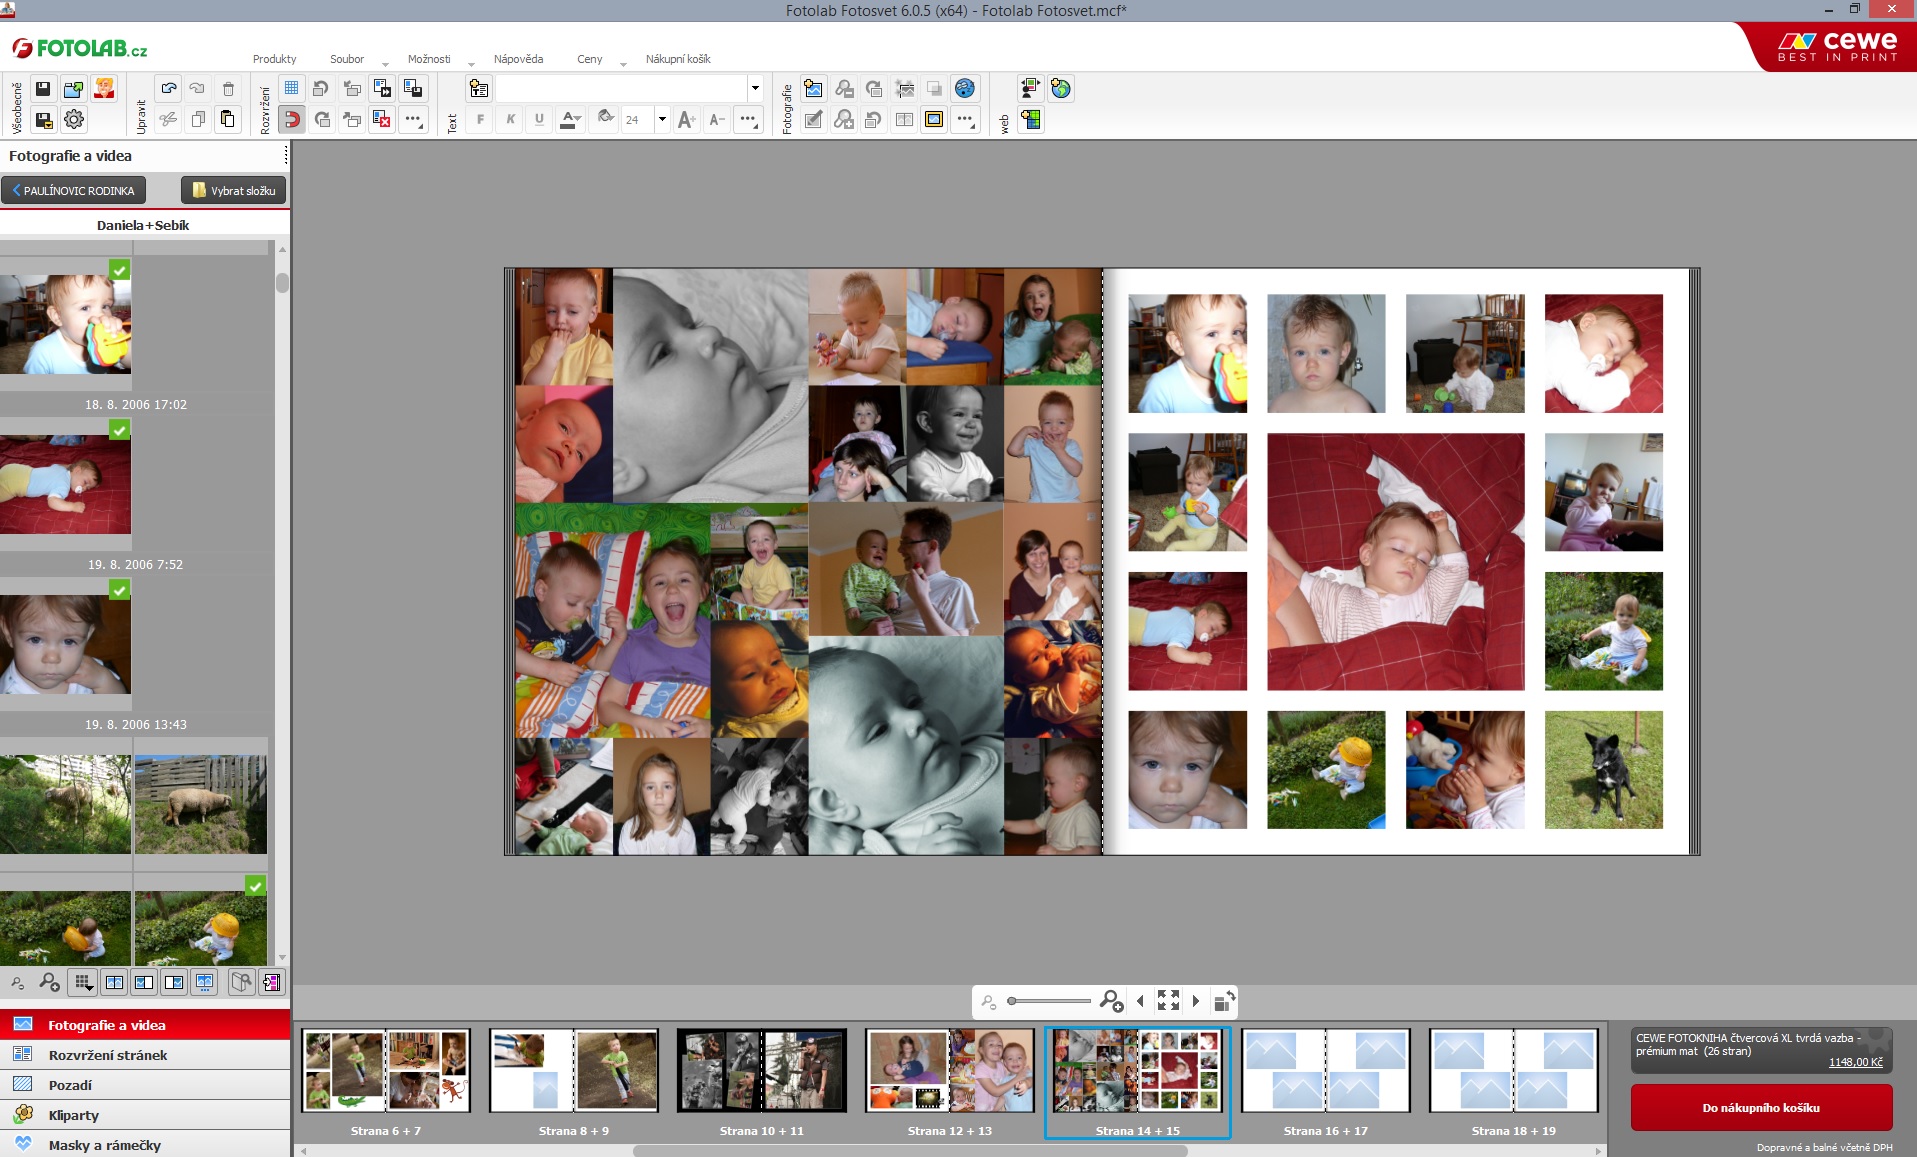Click the add photo icon
Image resolution: width=1917 pixels, height=1157 pixels.
coord(813,89)
